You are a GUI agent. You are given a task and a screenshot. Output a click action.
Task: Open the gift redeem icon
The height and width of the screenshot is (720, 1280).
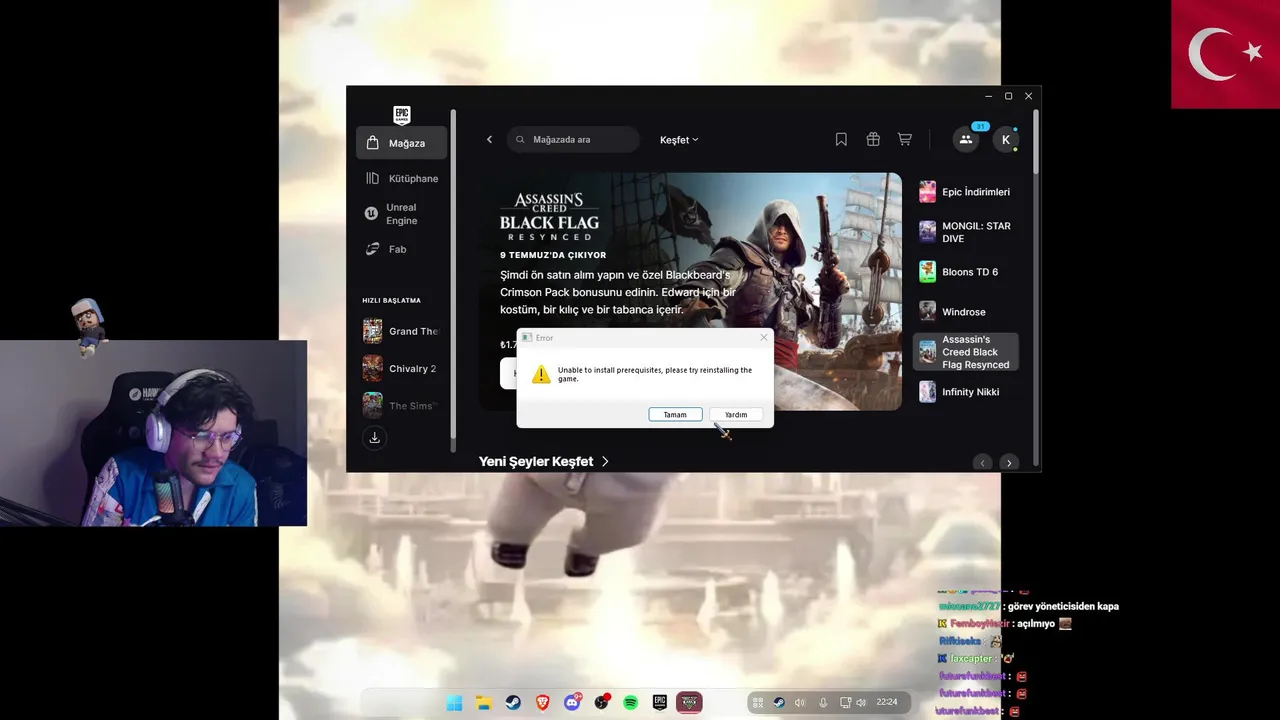pos(873,140)
